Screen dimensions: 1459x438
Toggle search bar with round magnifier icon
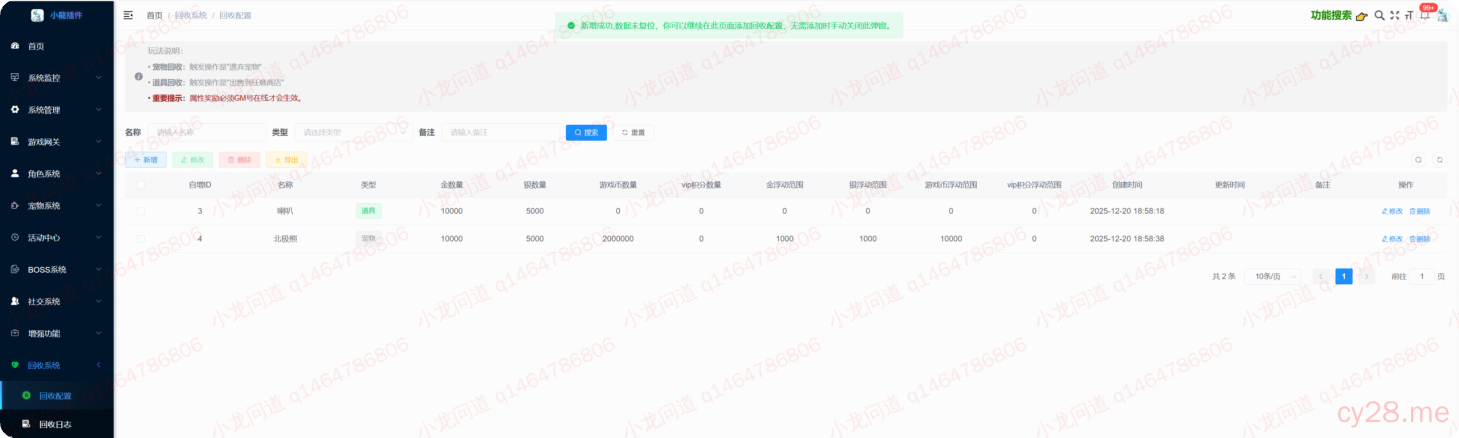1418,159
